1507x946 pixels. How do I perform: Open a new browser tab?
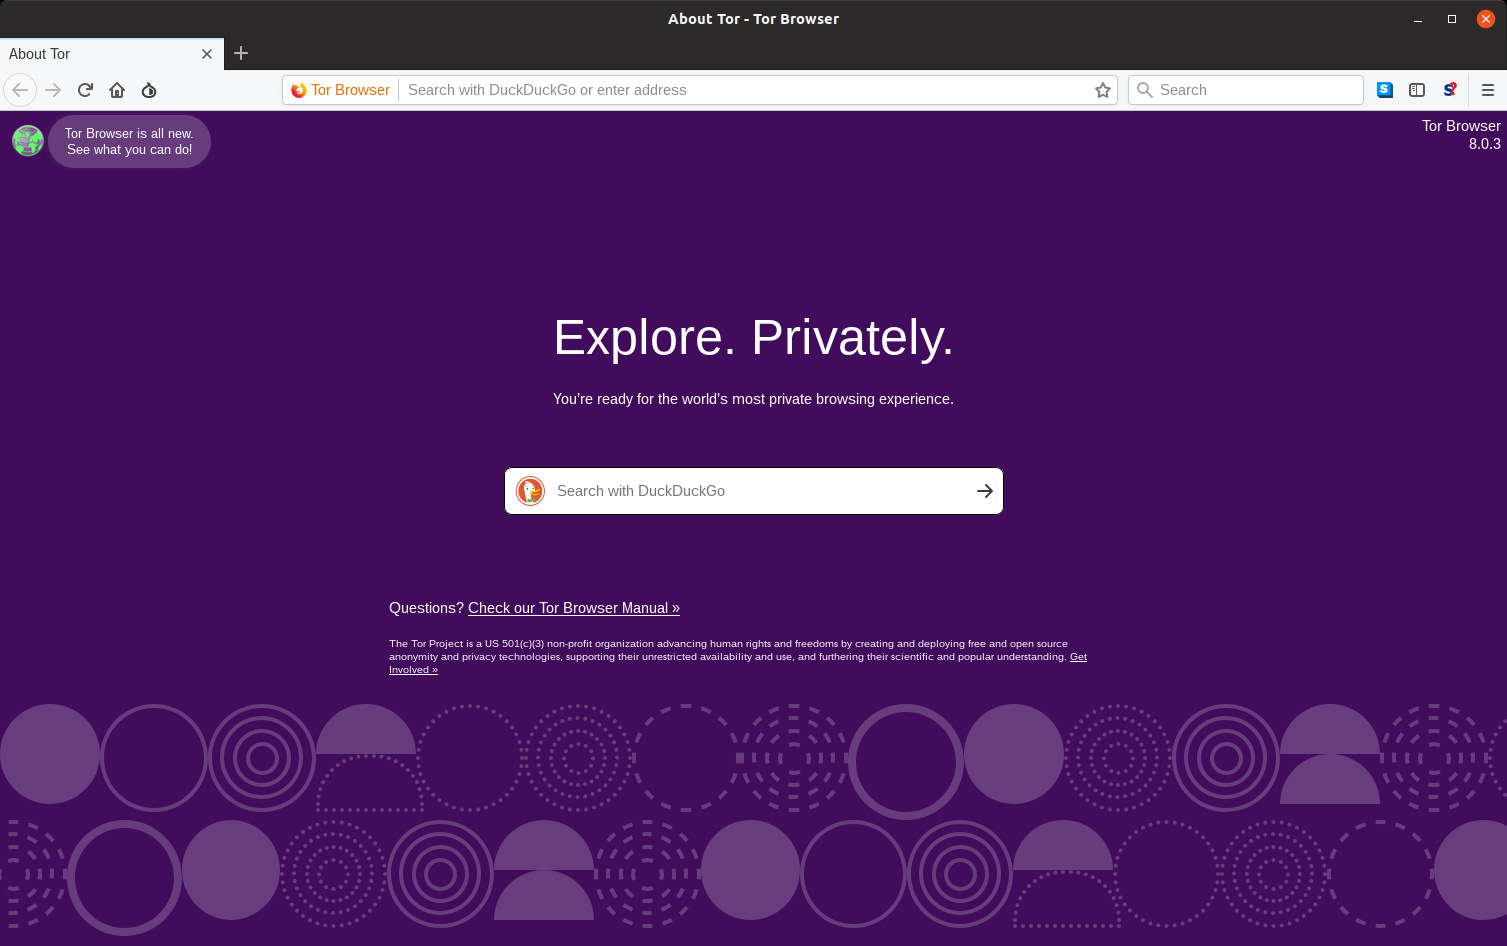click(x=240, y=53)
